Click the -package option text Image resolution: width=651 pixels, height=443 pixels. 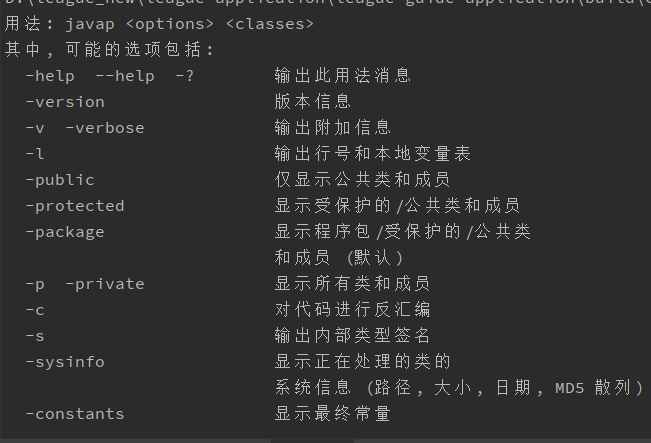65,233
